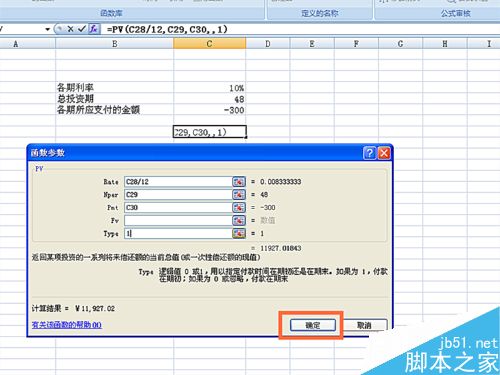Viewport: 500px width, 375px height.
Task: Click the formula bar text =PV(C28/12,C29,C30,,1)
Action: pyautogui.click(x=167, y=29)
